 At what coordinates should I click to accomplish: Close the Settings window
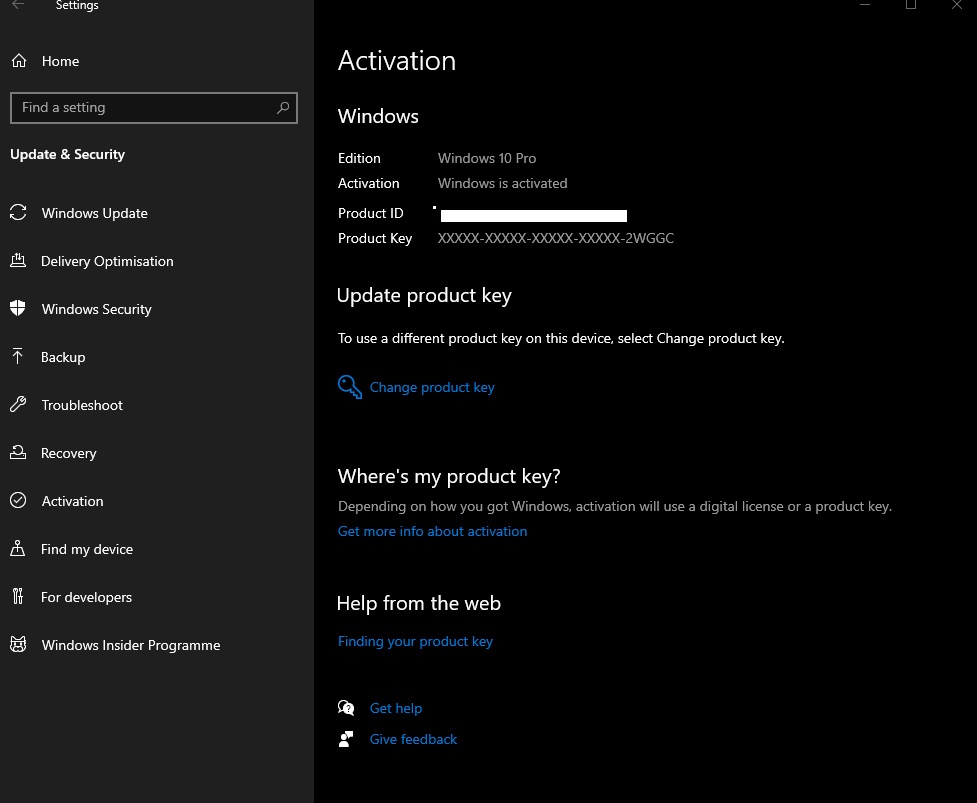956,4
